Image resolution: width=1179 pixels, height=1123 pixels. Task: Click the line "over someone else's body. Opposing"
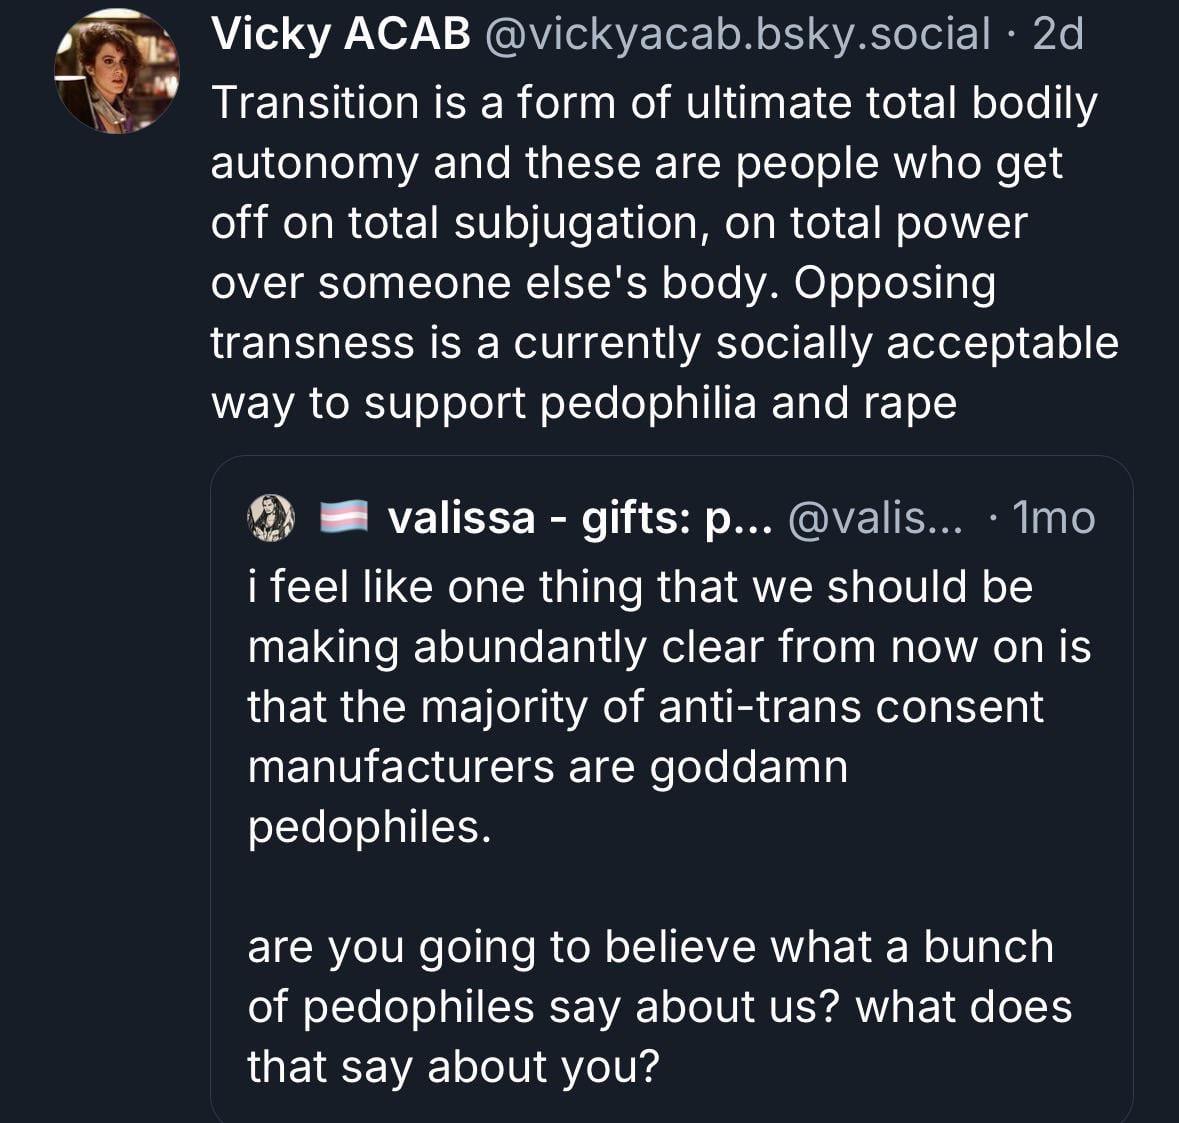(603, 284)
